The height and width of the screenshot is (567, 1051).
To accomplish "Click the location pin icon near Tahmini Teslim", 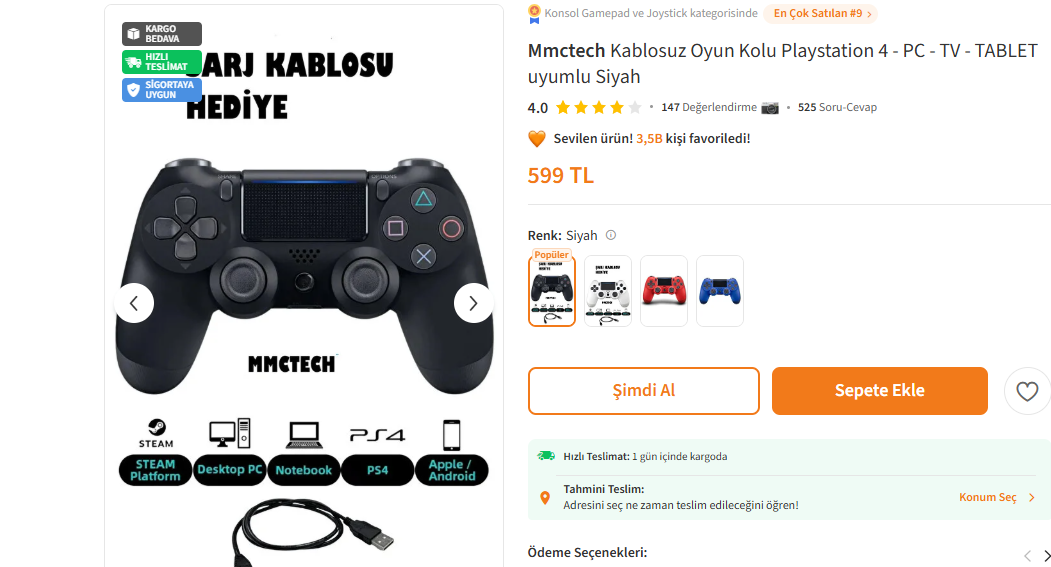I will coord(545,497).
